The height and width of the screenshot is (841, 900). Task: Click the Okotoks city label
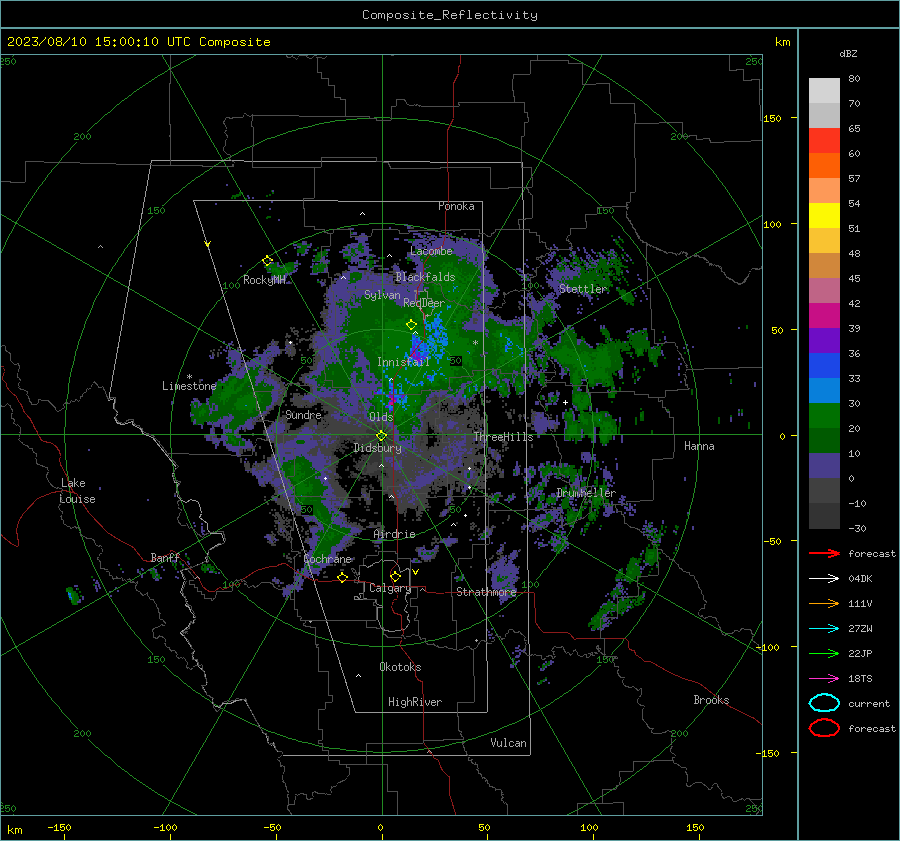coord(400,667)
